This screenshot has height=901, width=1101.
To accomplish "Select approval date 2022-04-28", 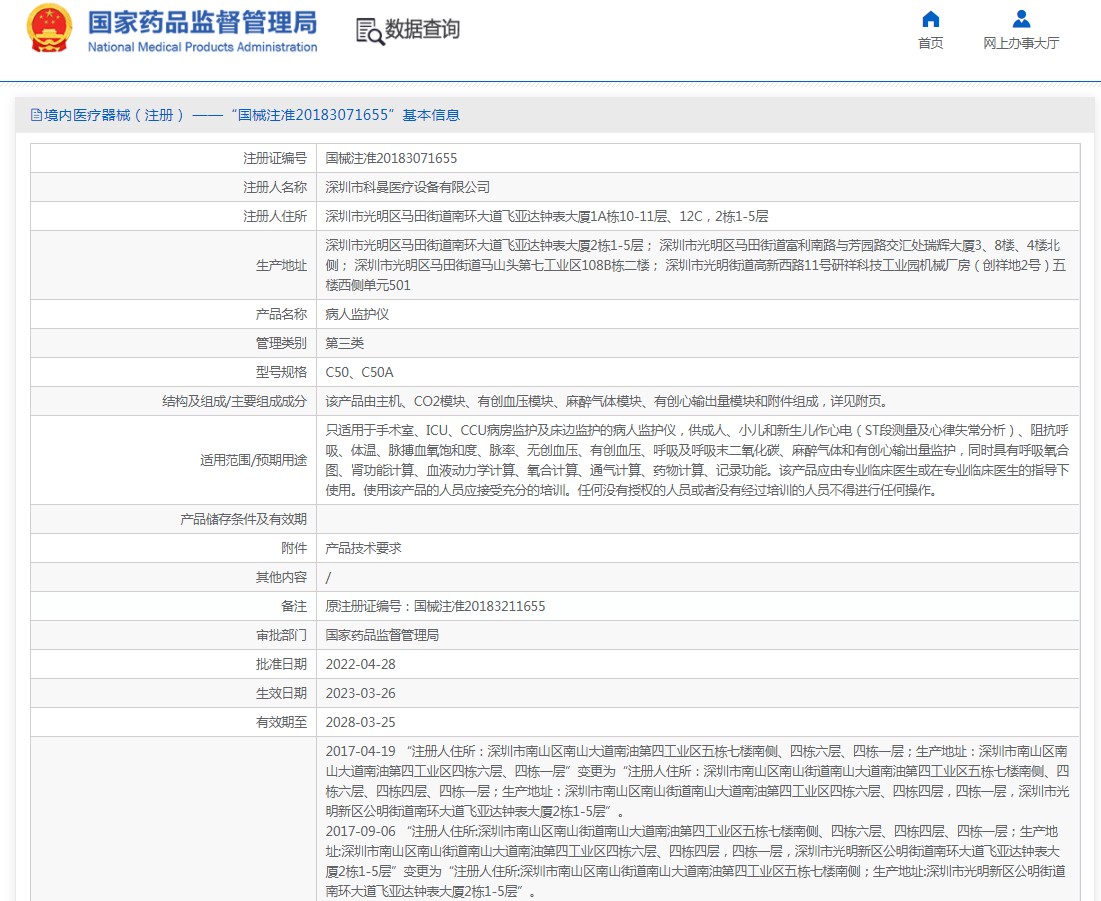I will coord(360,664).
